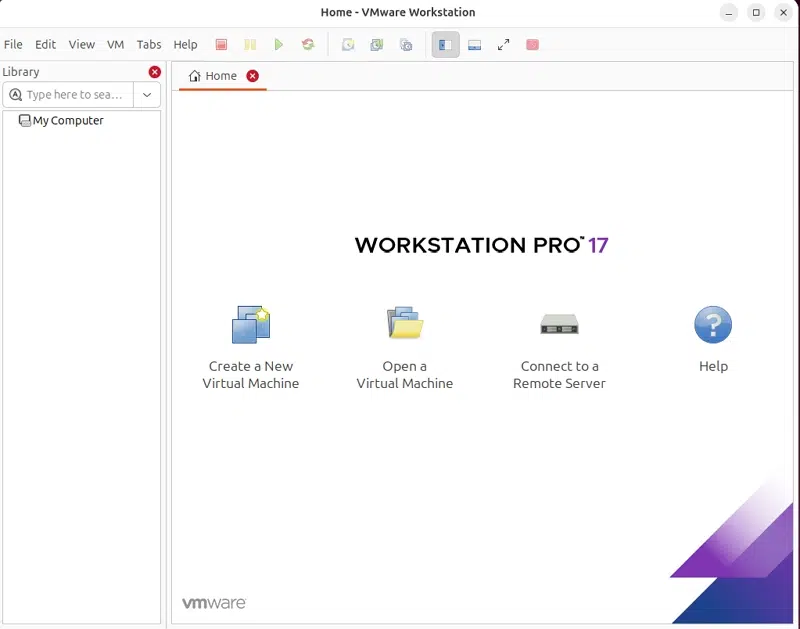Click the Connect to a Remote Server icon
This screenshot has width=800, height=629.
point(559,324)
